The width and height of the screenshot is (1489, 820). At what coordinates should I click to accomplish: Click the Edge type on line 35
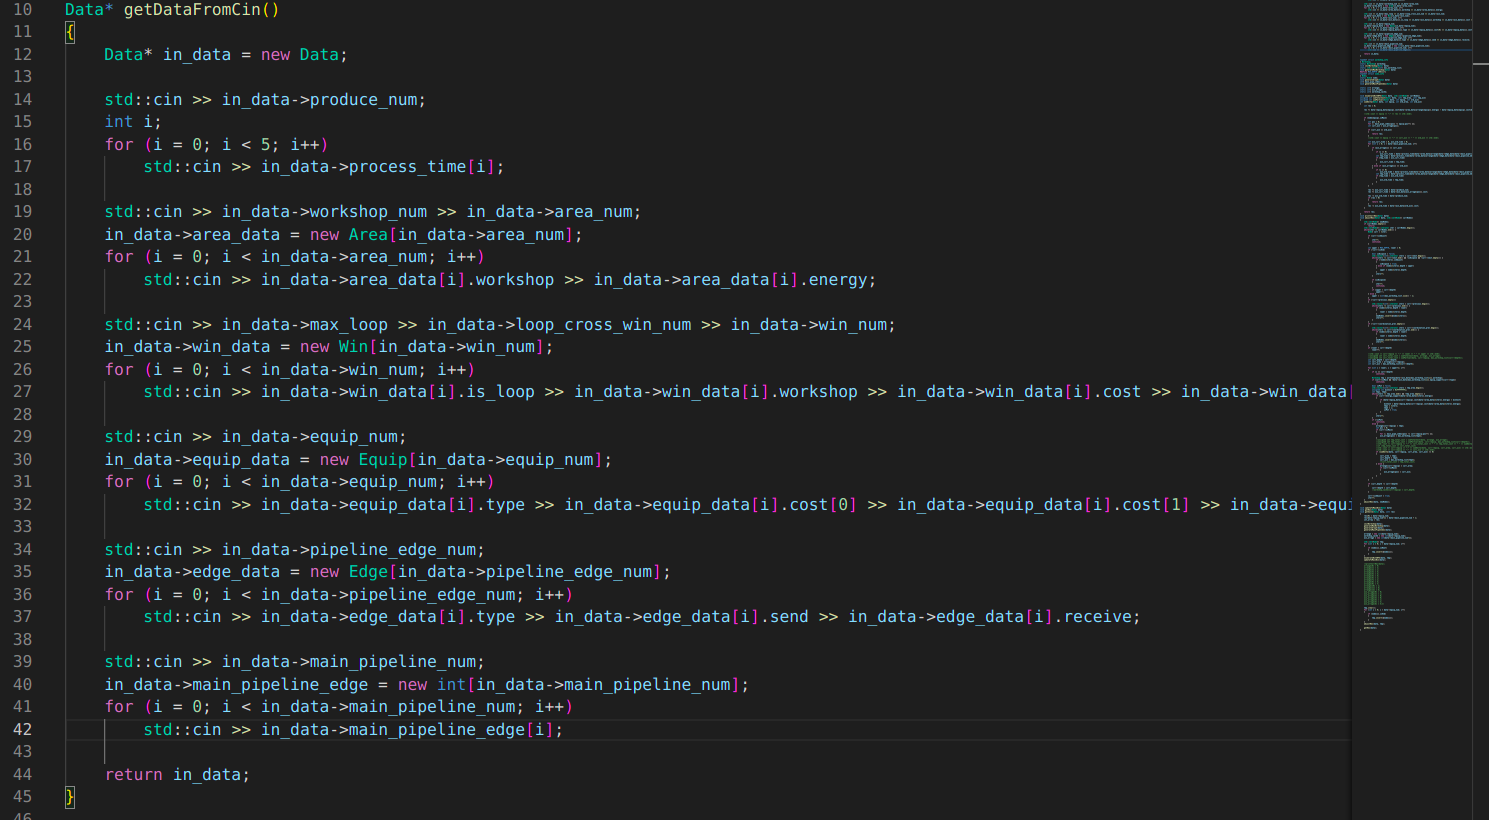368,572
